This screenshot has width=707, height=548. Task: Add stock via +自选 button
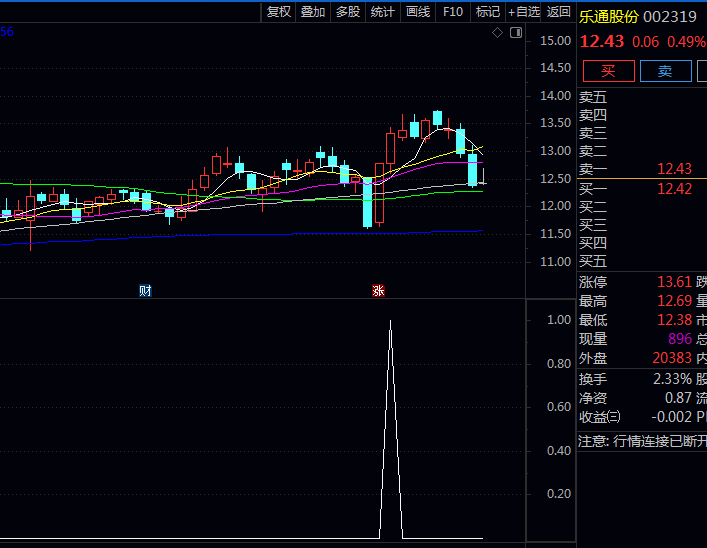[x=524, y=12]
